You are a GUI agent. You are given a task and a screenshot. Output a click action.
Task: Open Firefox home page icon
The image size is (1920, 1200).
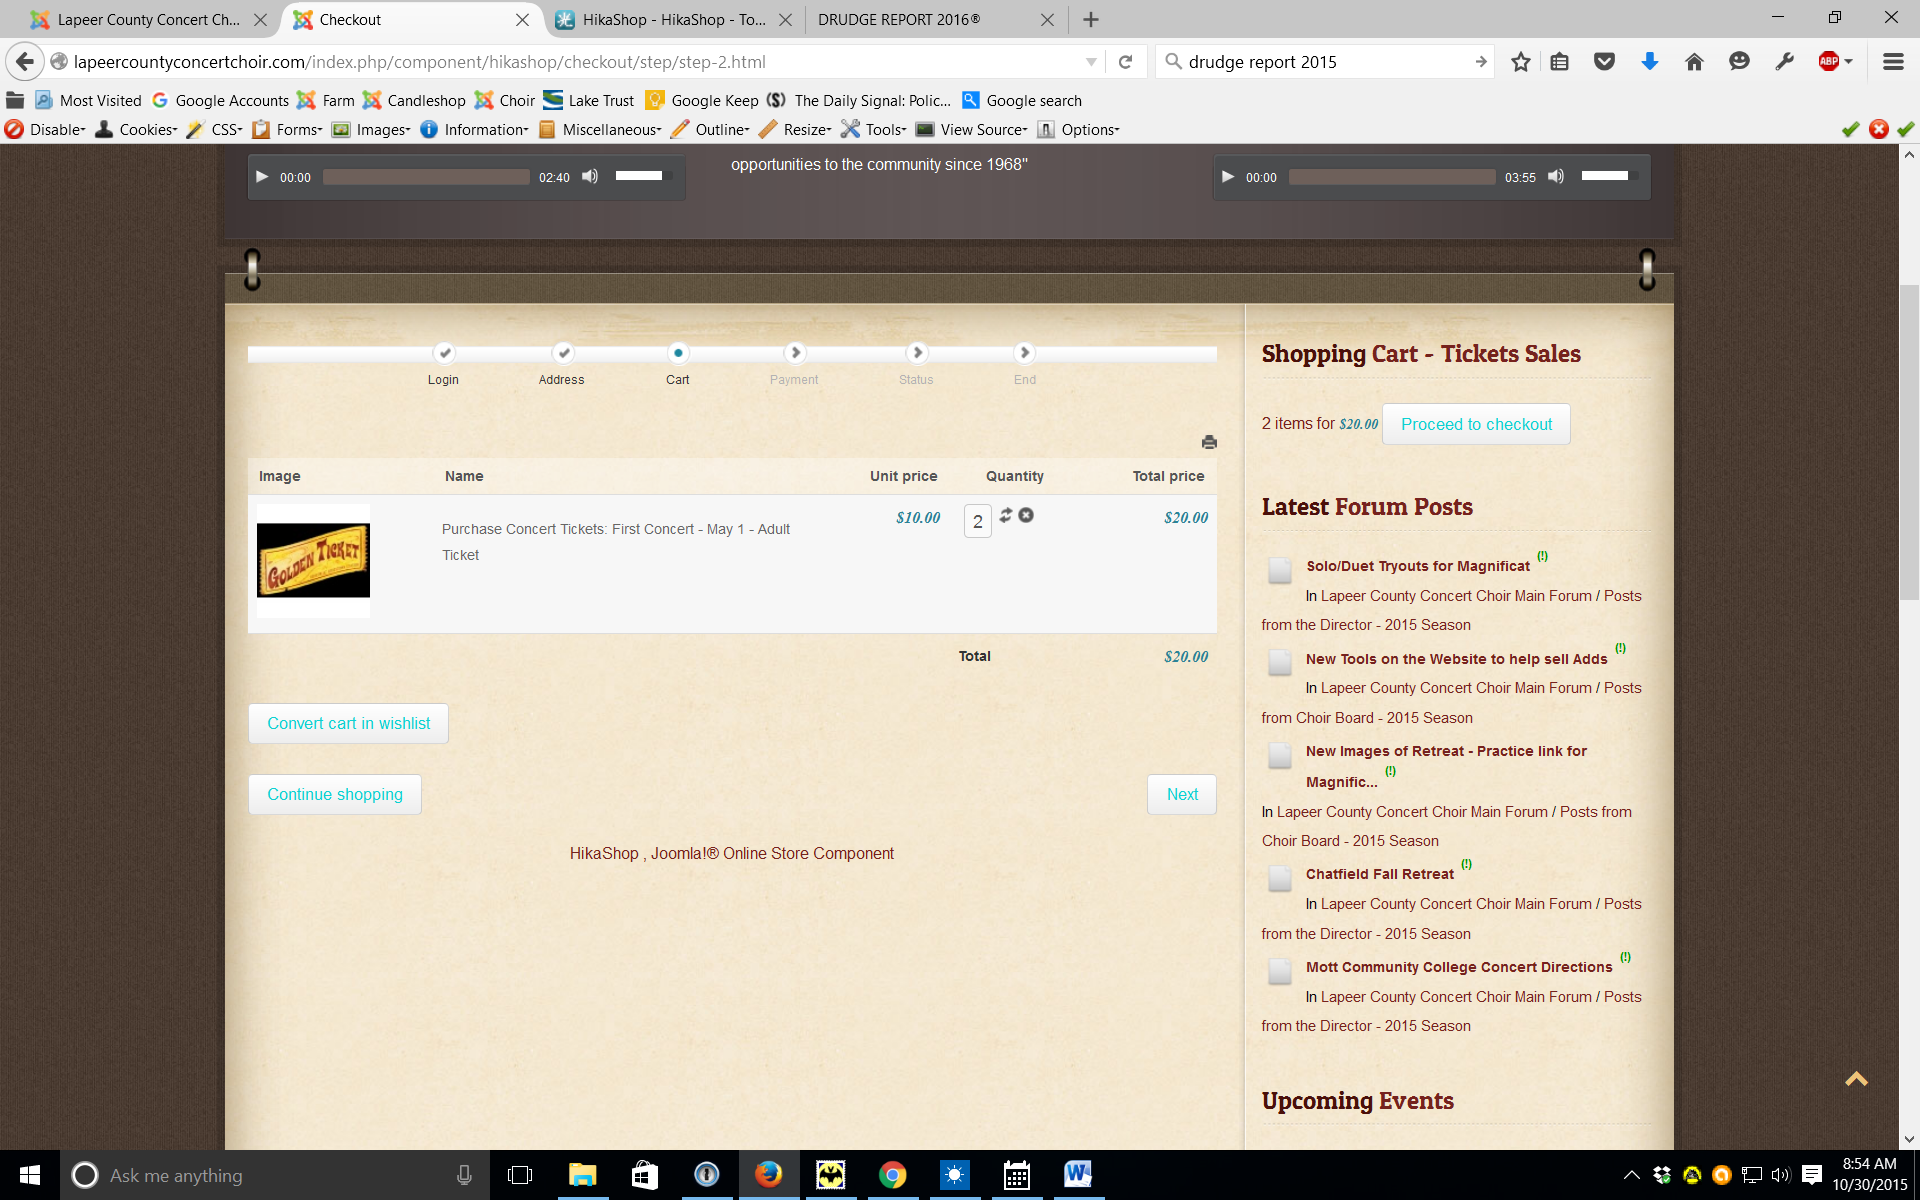click(1694, 62)
